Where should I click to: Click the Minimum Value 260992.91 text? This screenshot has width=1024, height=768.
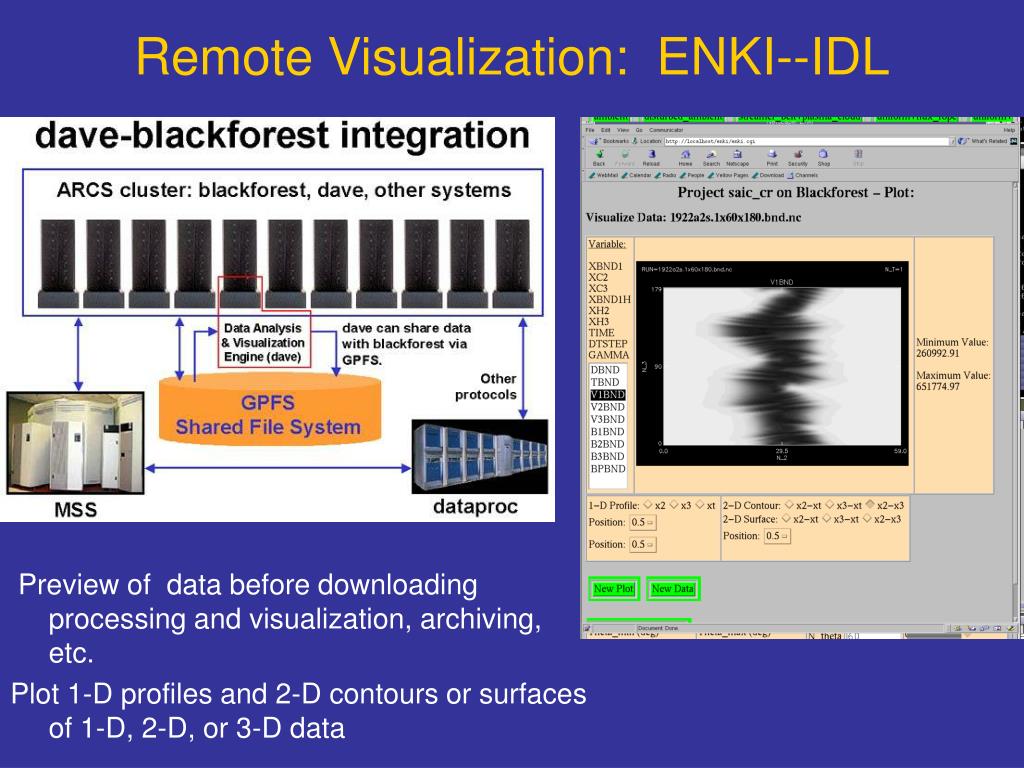(x=952, y=347)
